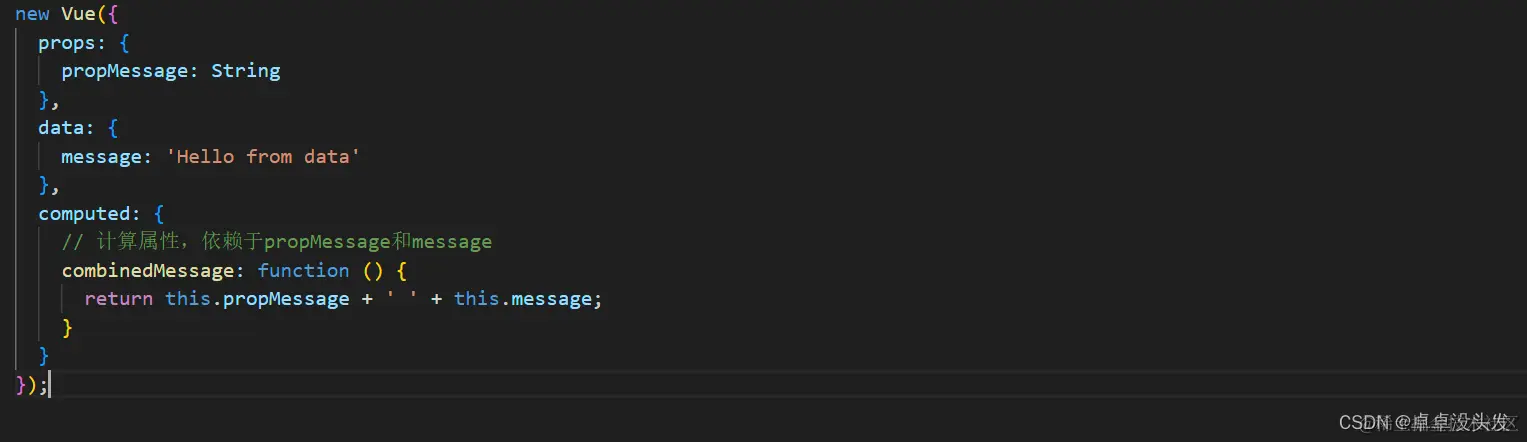Viewport: 1527px width, 442px height.
Task: Click the 'Vue' constructor name
Action: pyautogui.click(x=78, y=14)
